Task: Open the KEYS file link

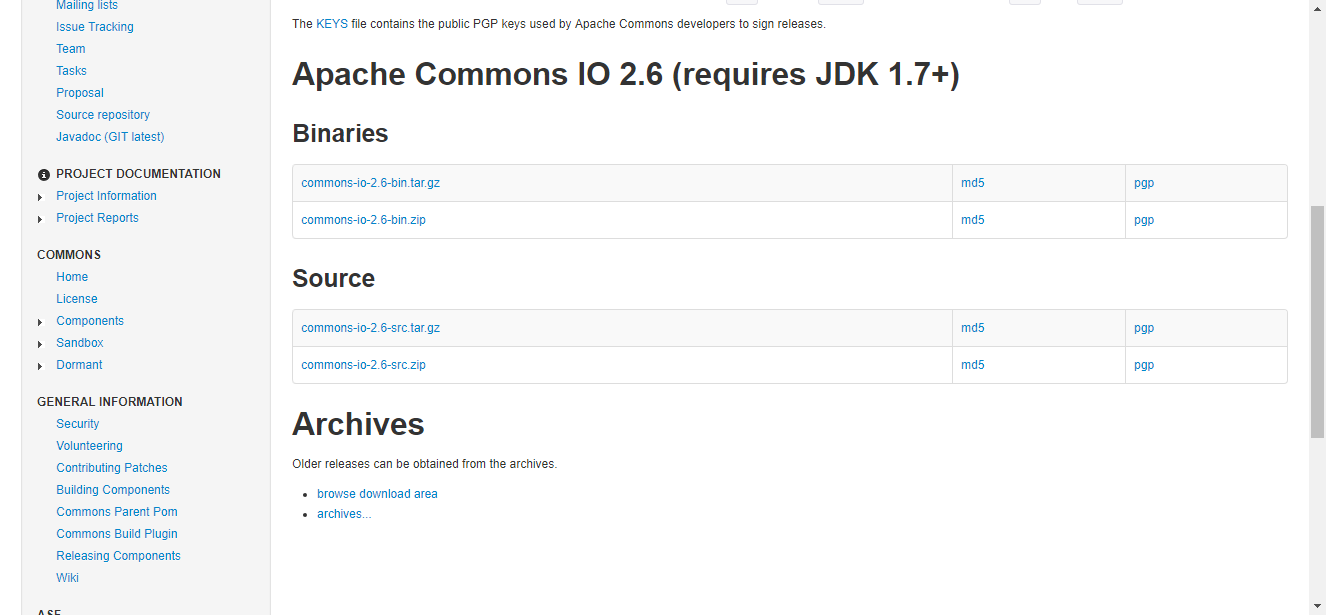Action: tap(331, 23)
